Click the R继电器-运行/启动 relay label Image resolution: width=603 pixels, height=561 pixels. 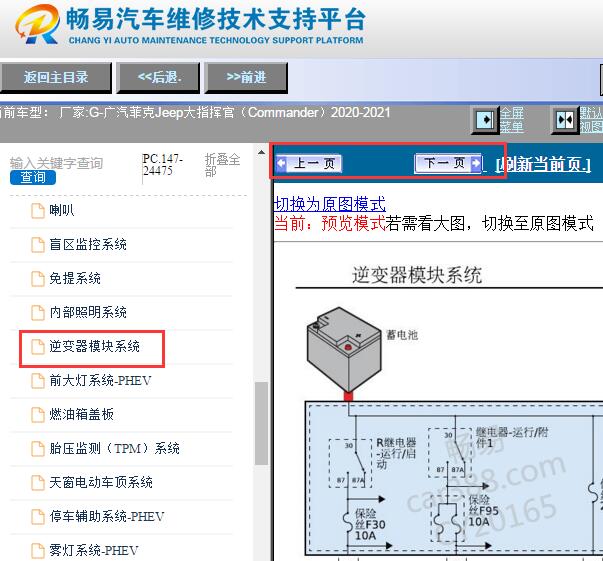[396, 453]
